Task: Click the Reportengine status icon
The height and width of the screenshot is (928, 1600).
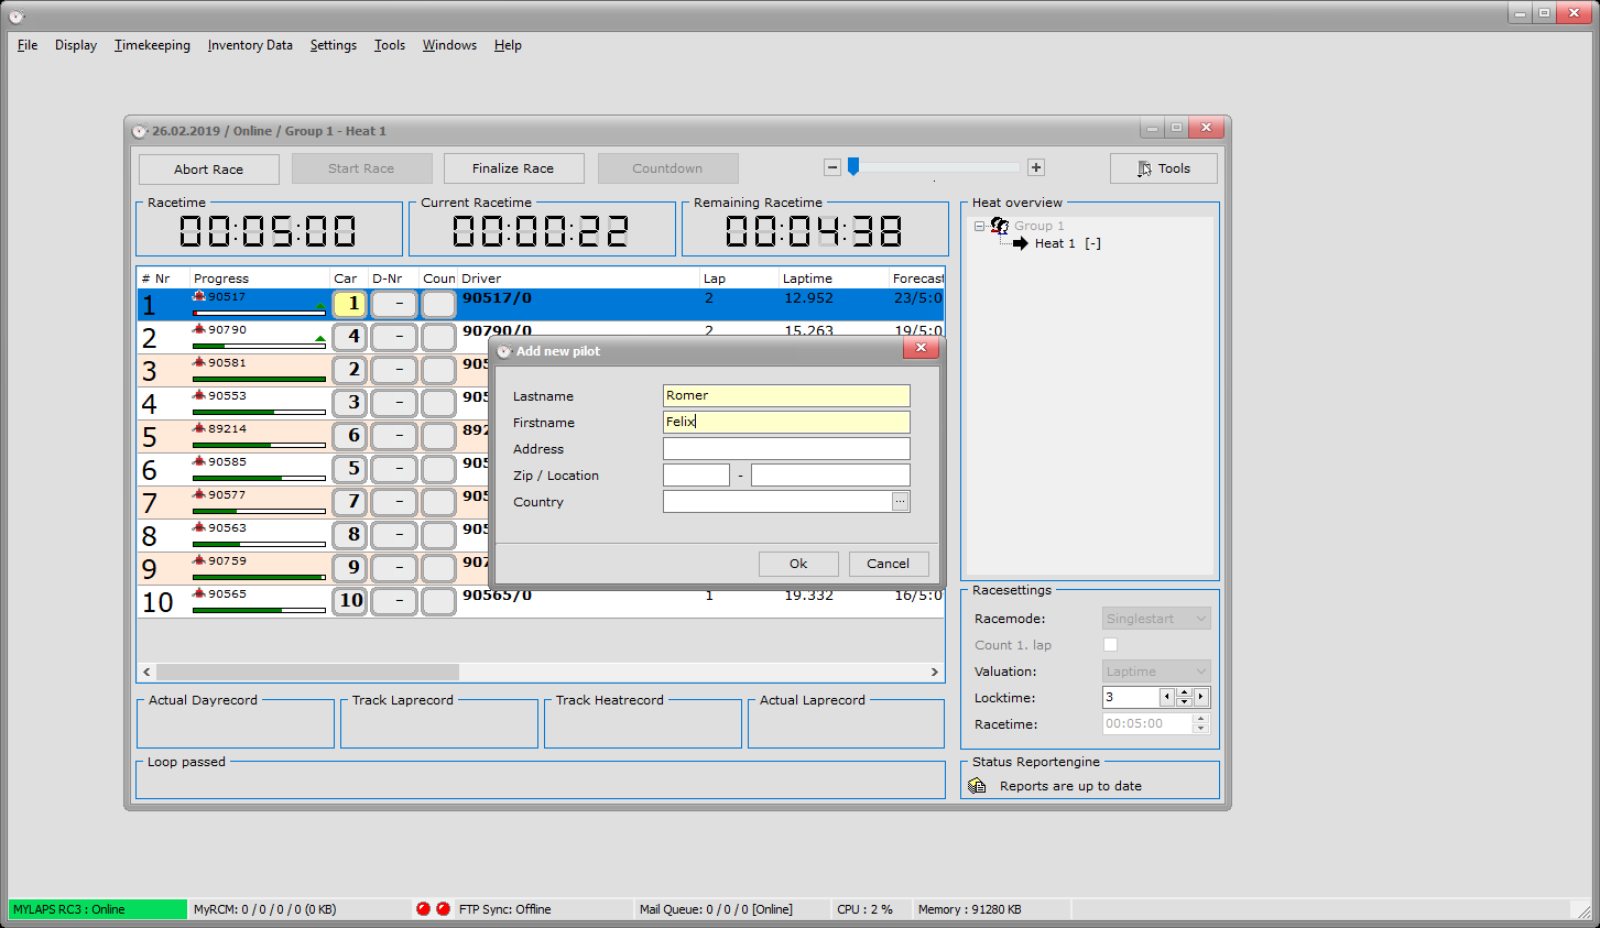Action: [977, 786]
